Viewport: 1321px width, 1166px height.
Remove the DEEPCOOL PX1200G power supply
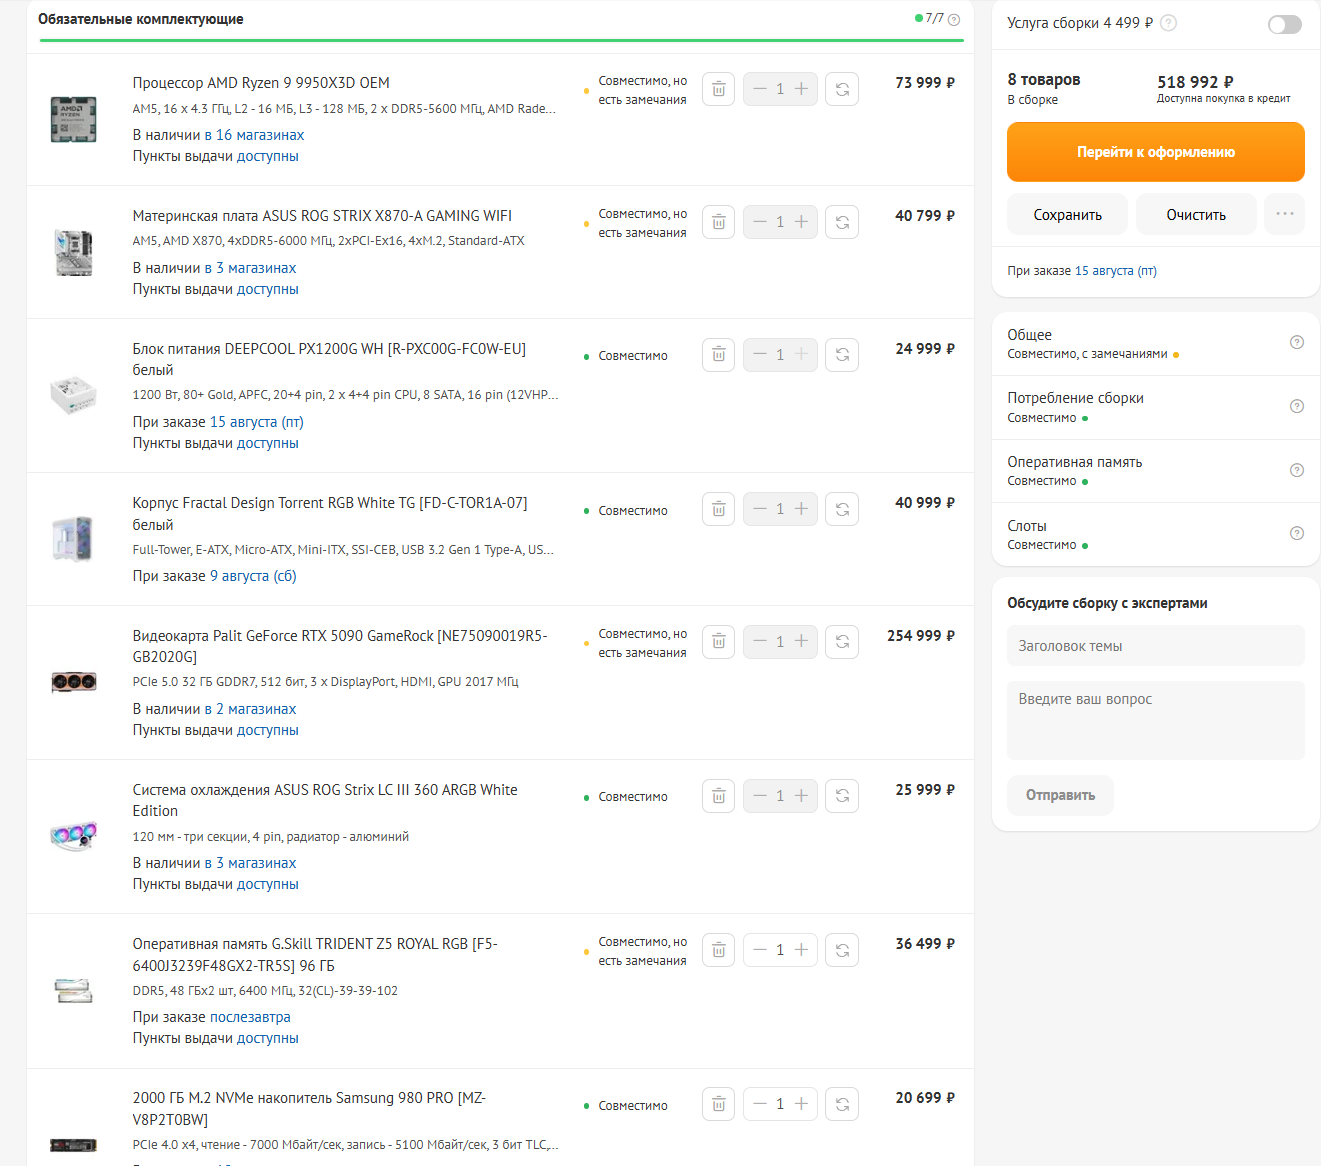click(718, 355)
